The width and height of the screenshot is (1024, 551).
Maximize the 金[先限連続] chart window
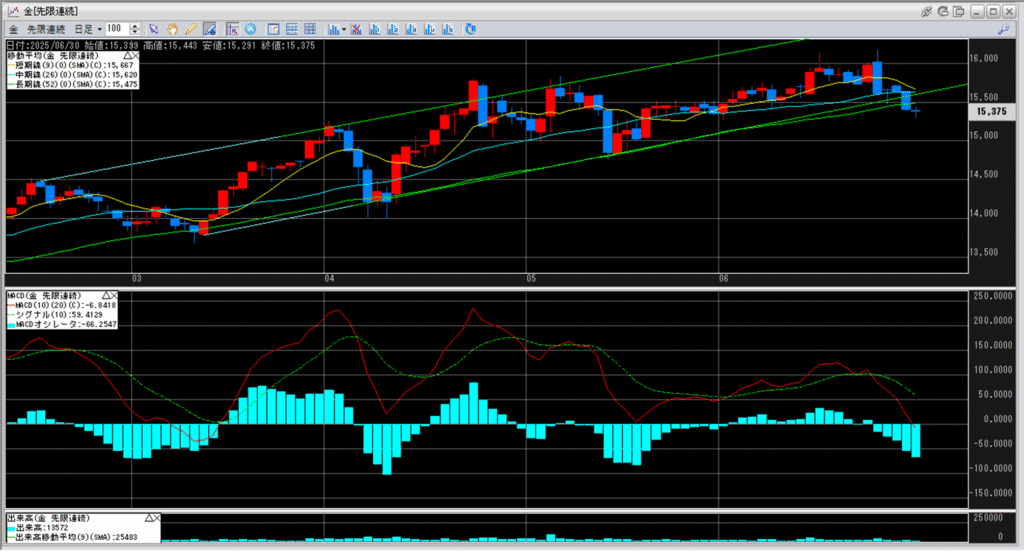pyautogui.click(x=993, y=11)
